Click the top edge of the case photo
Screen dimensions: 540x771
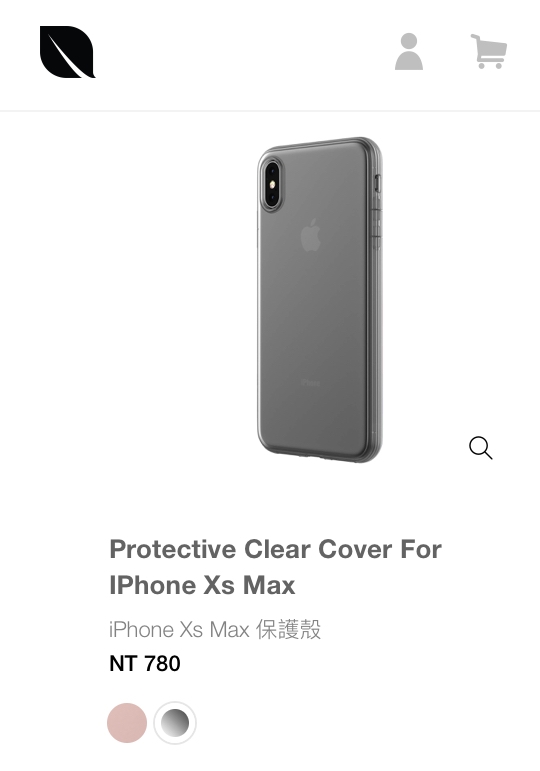(320, 143)
